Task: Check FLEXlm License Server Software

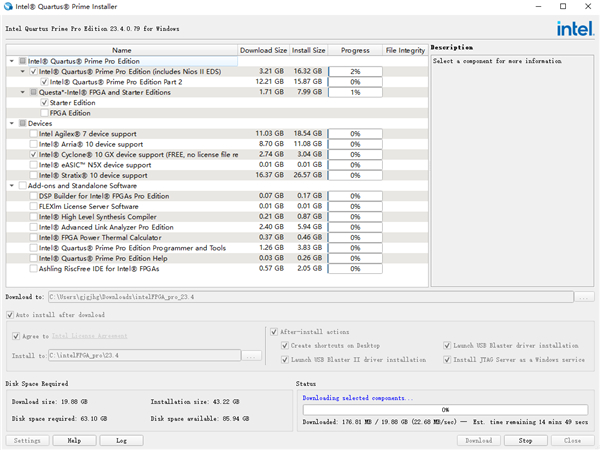Action: click(34, 206)
